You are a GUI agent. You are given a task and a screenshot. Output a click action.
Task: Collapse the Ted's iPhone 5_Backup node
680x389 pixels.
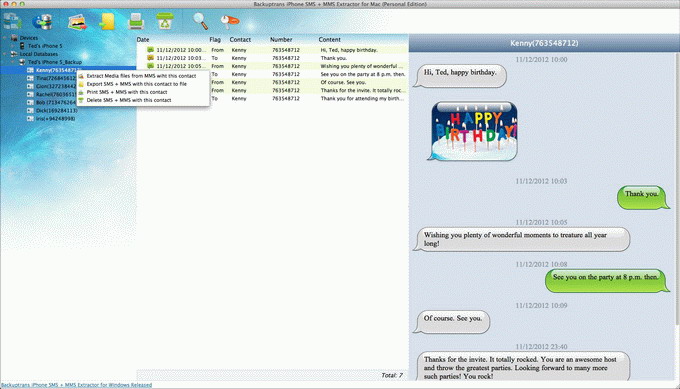(x=13, y=62)
